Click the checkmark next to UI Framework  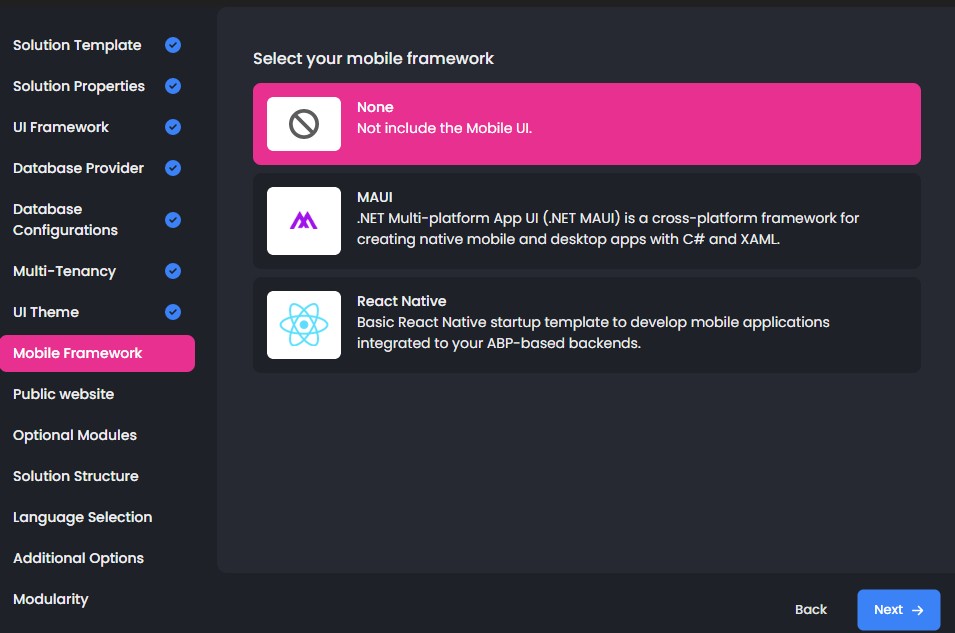(173, 127)
